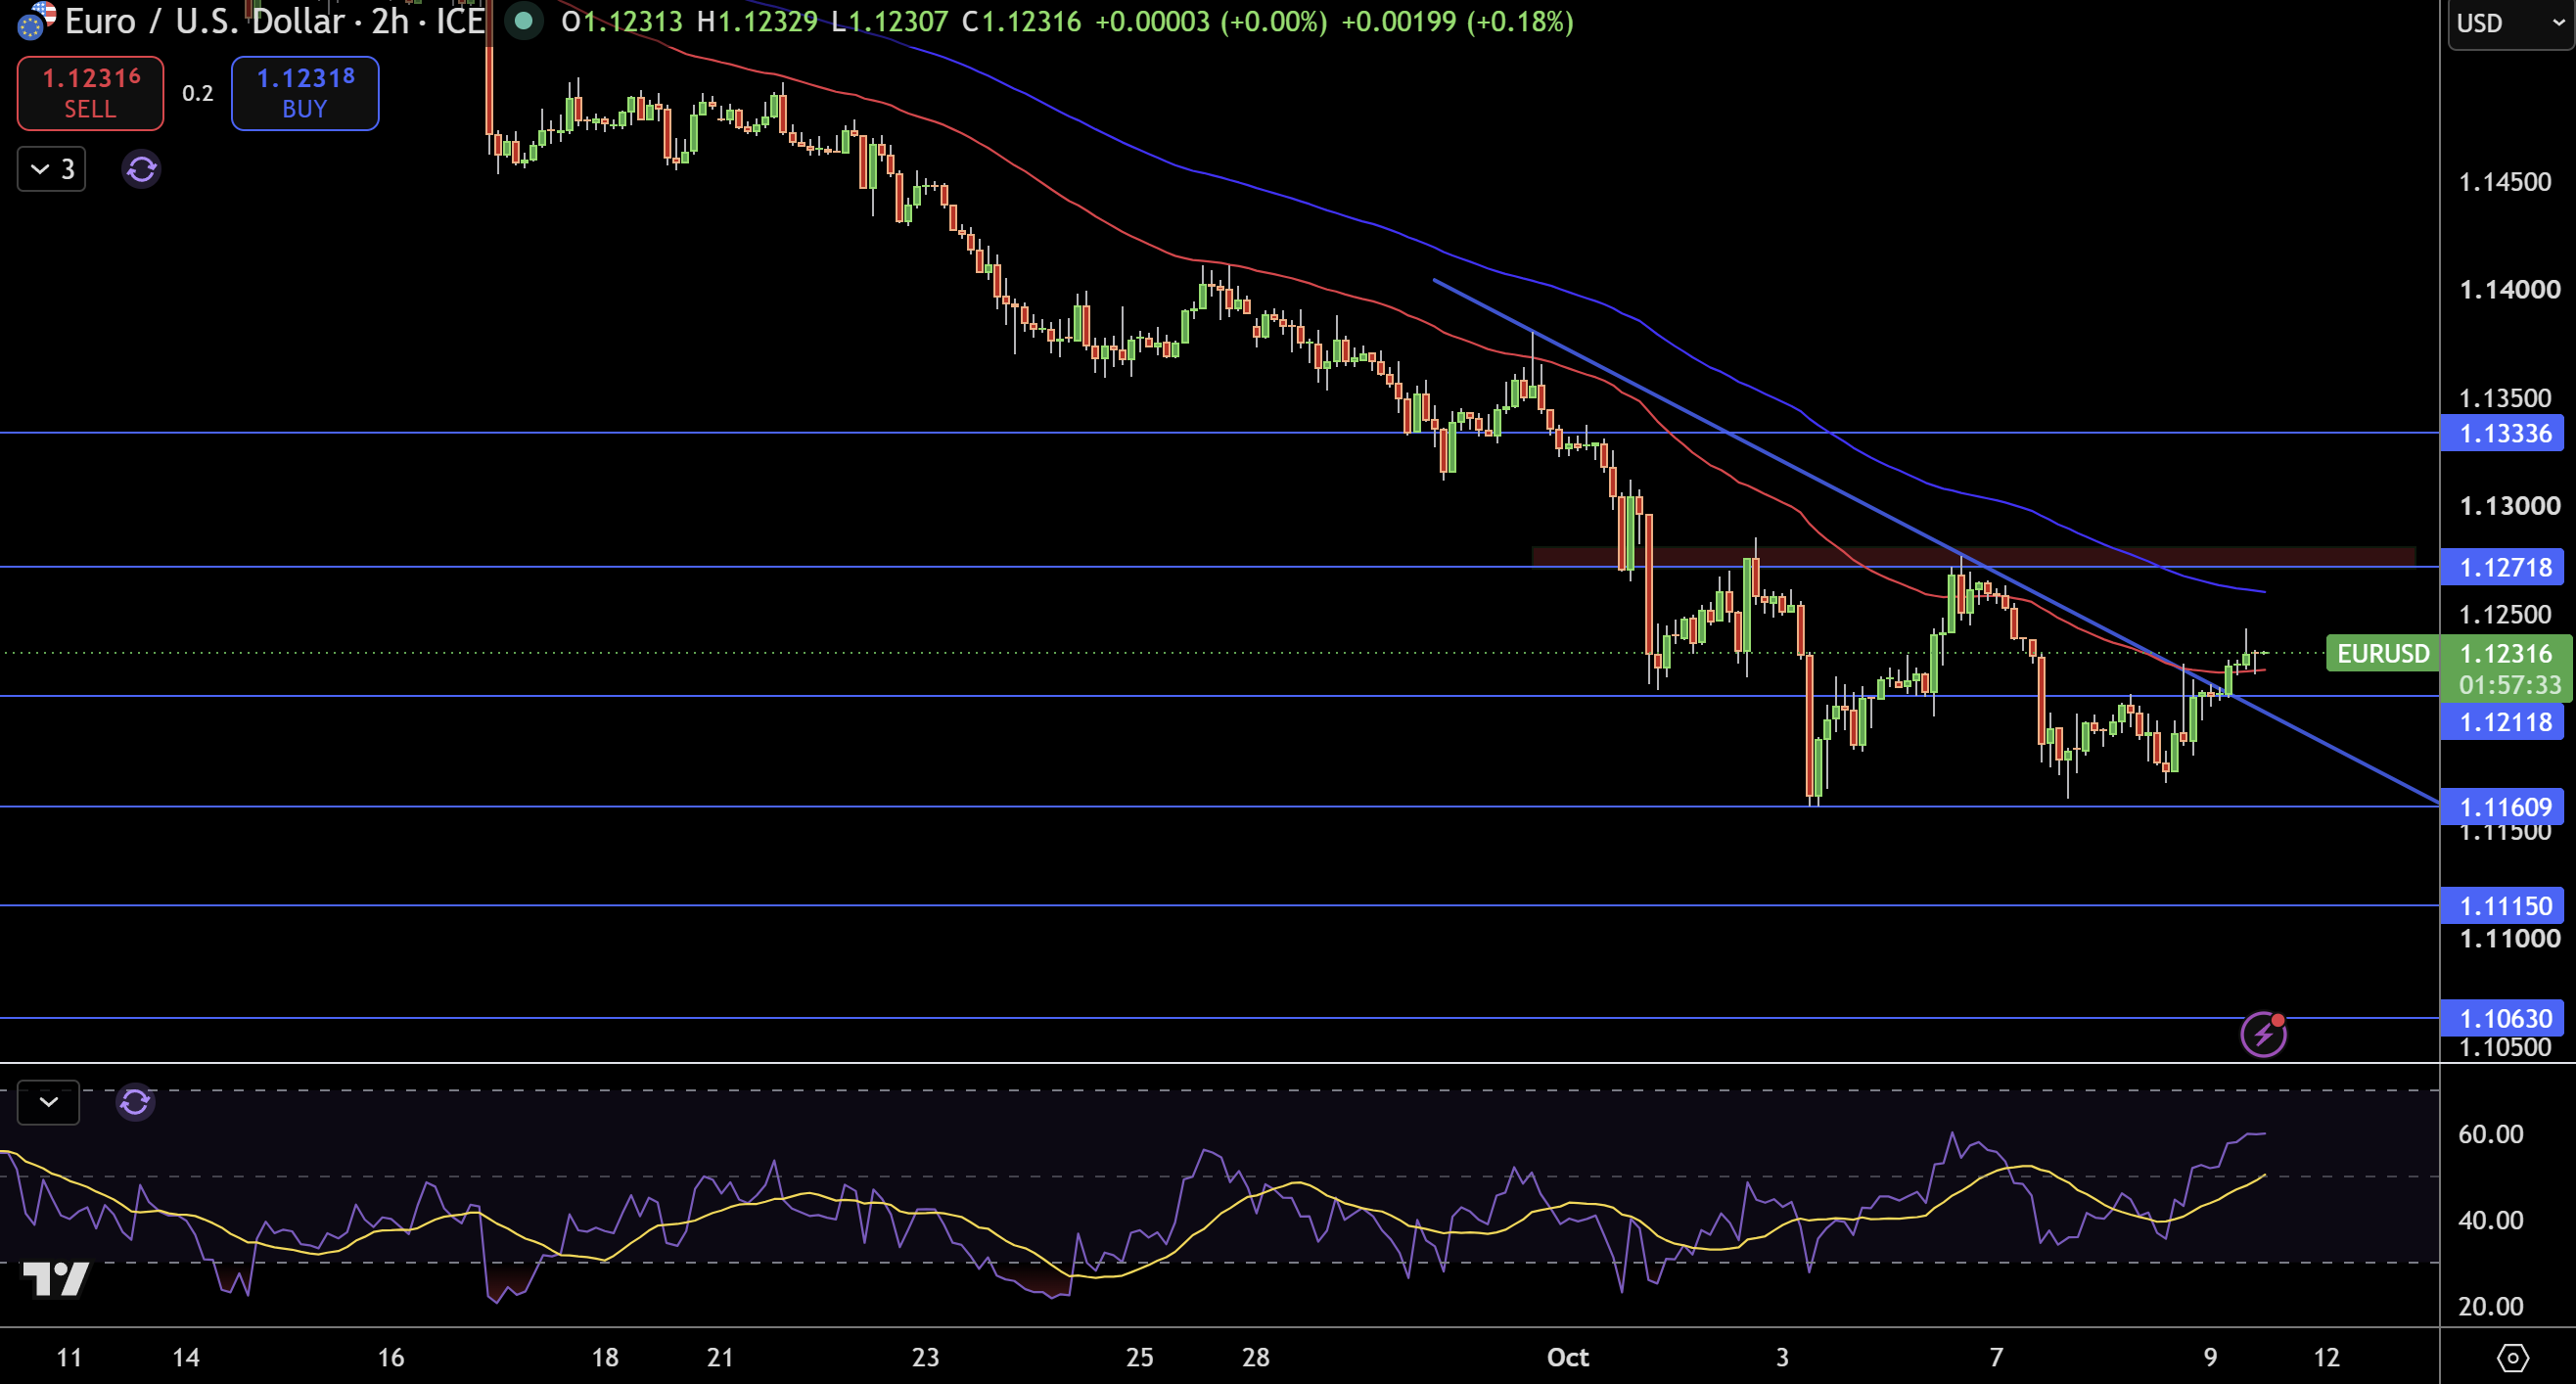Select the 1.11150 horizontal line price label

2502,906
